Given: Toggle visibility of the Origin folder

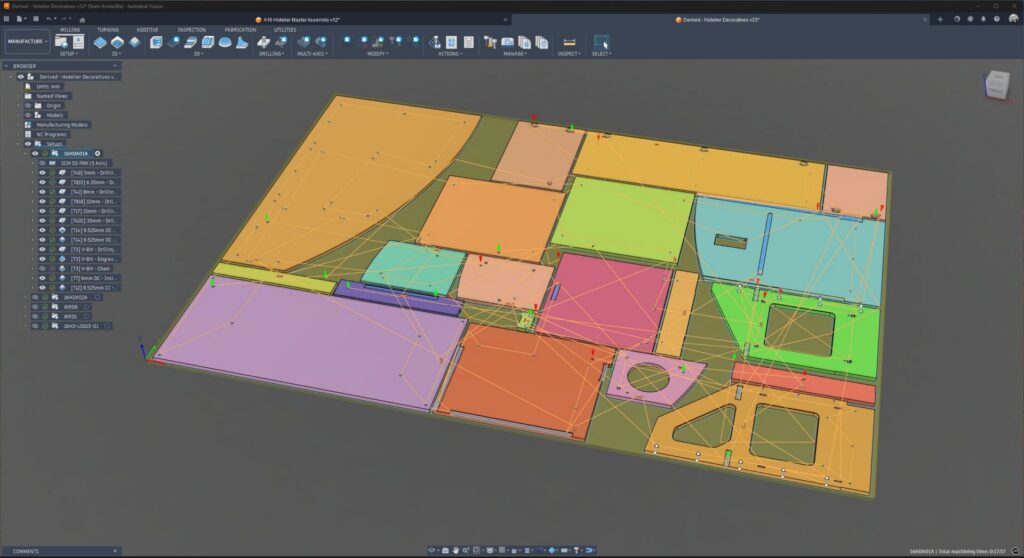Looking at the screenshot, I should pos(29,105).
